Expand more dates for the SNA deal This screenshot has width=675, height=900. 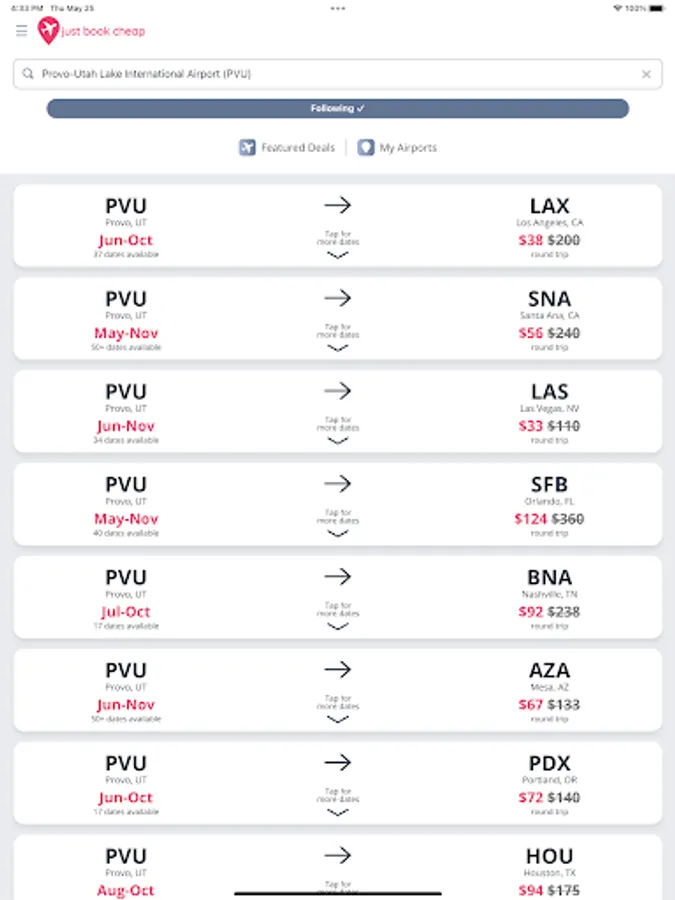click(338, 348)
